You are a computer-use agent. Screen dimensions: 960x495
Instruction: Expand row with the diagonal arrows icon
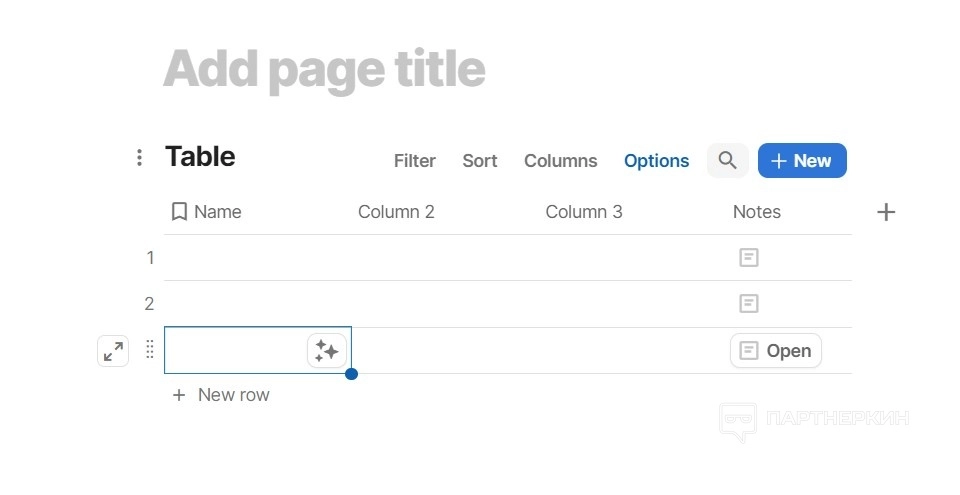(113, 351)
